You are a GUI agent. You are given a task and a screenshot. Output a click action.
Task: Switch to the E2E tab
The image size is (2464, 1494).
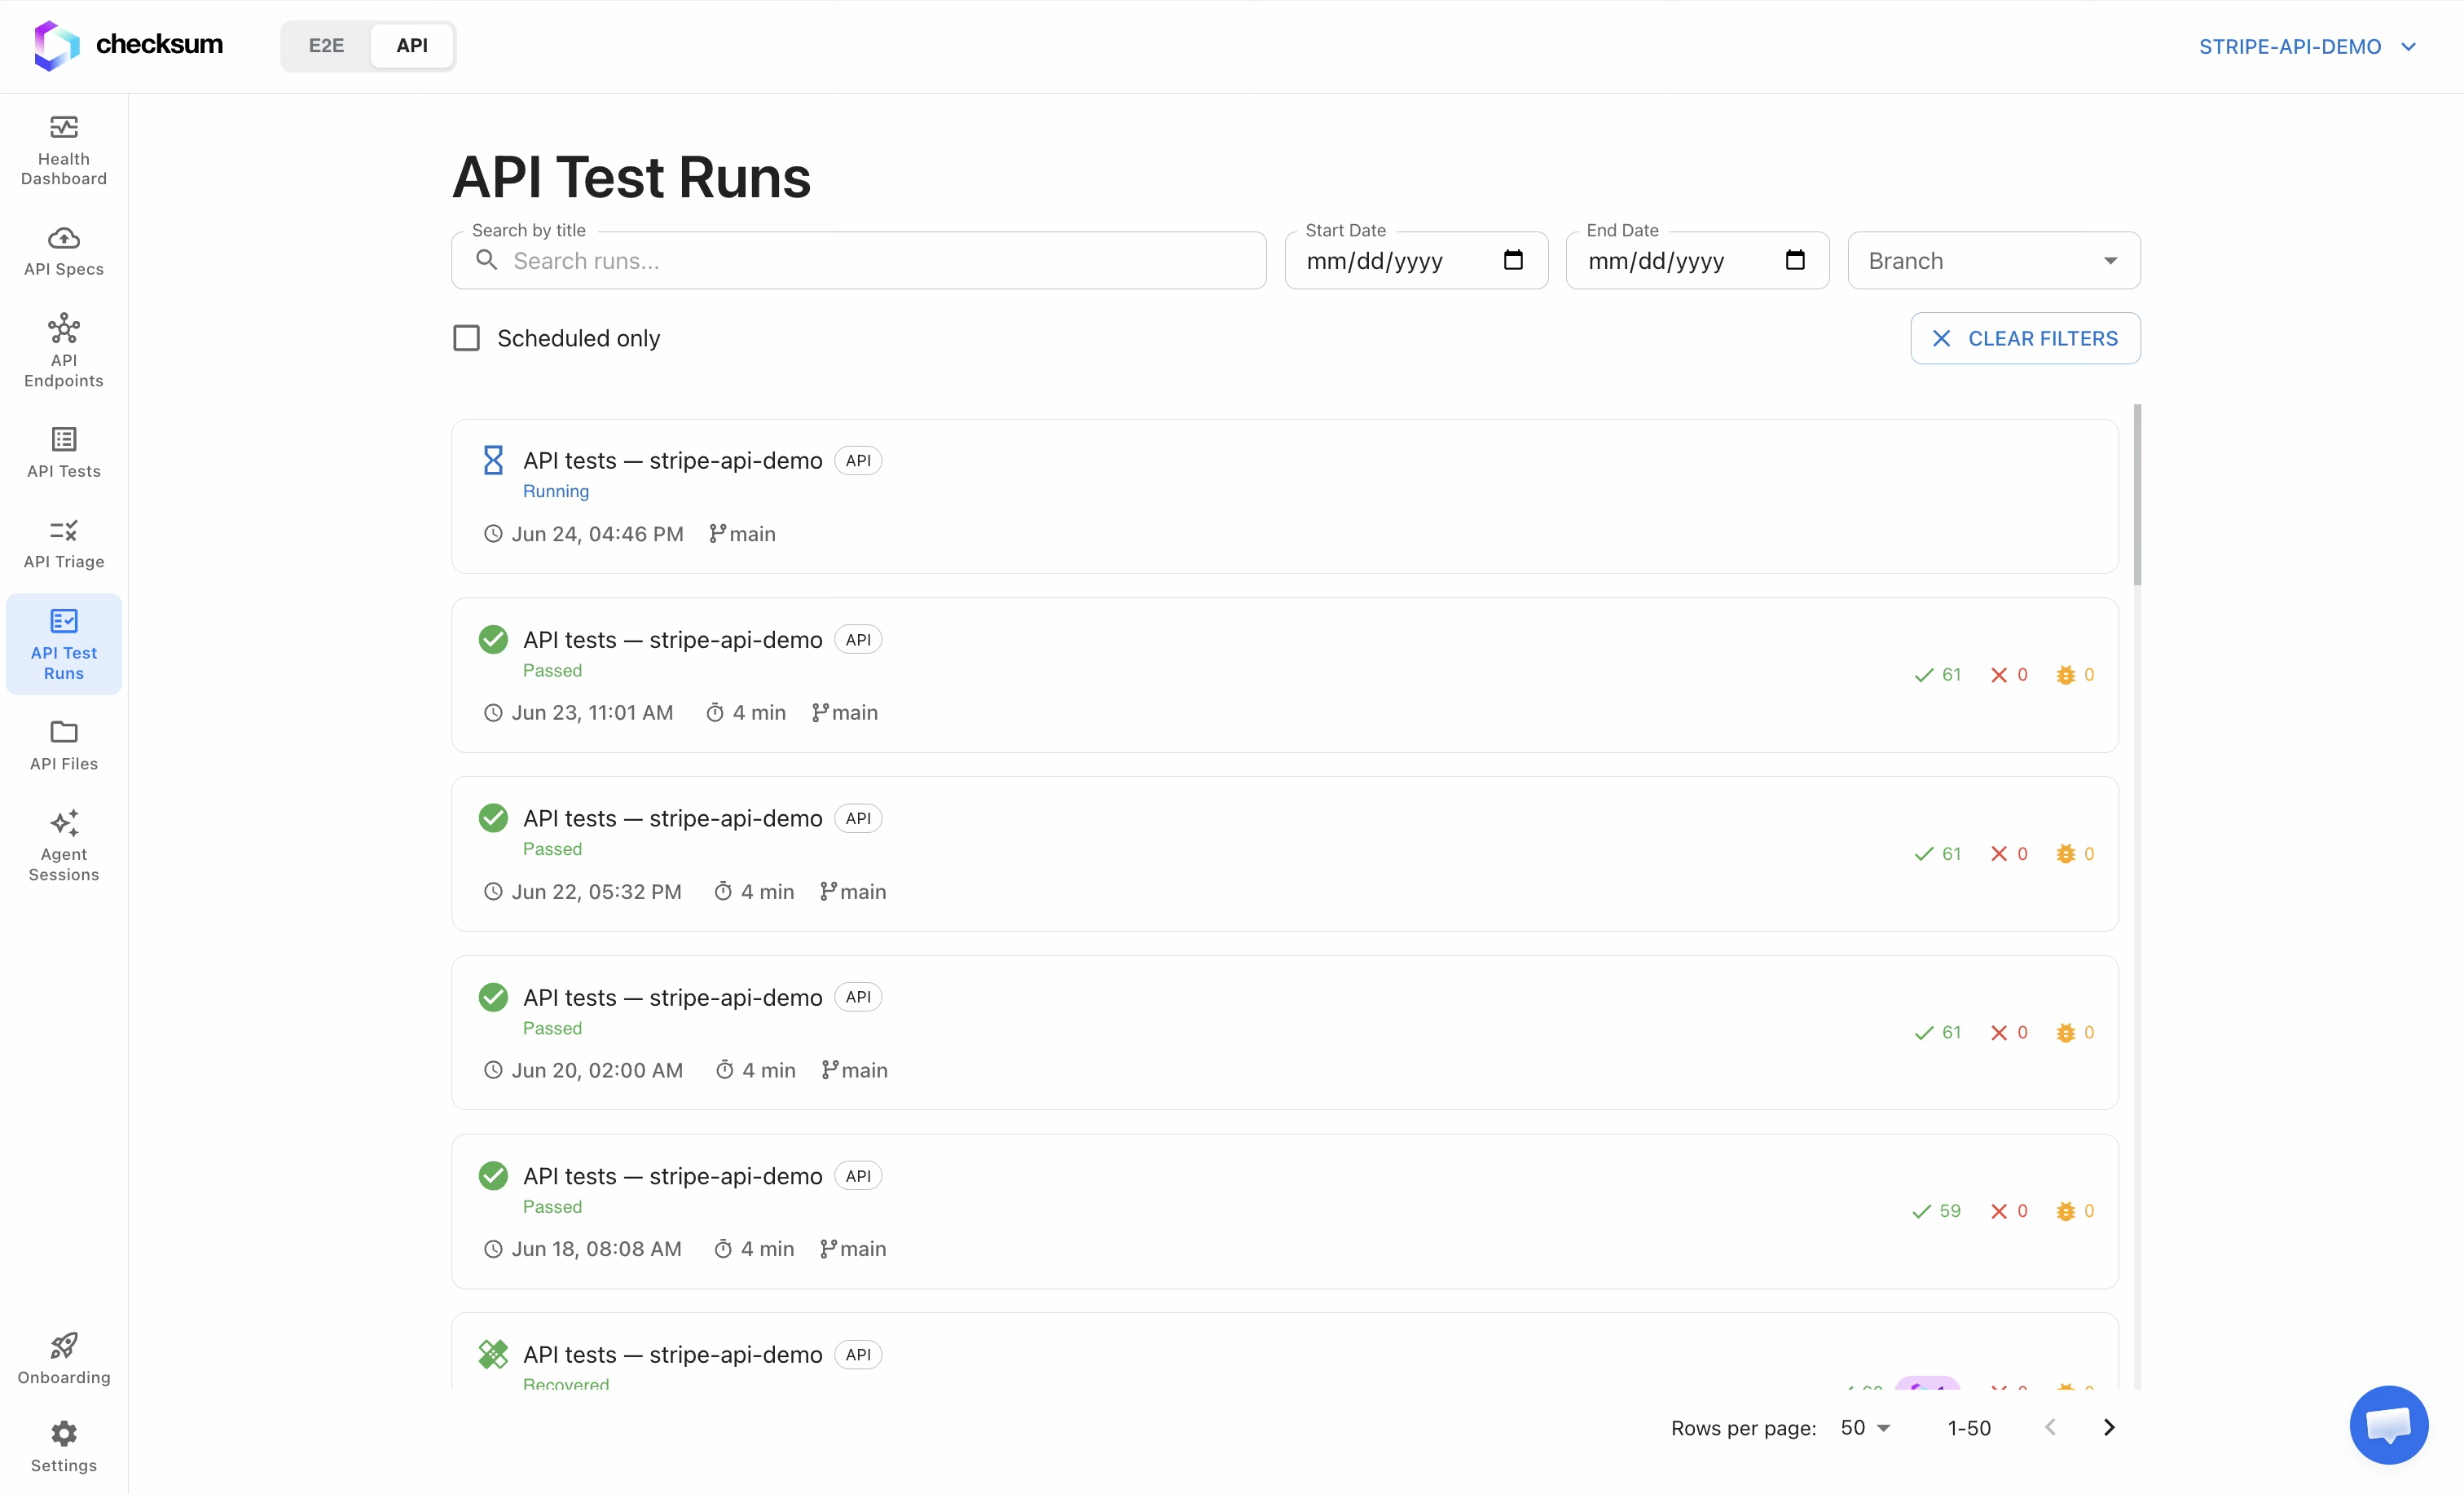pyautogui.click(x=326, y=45)
